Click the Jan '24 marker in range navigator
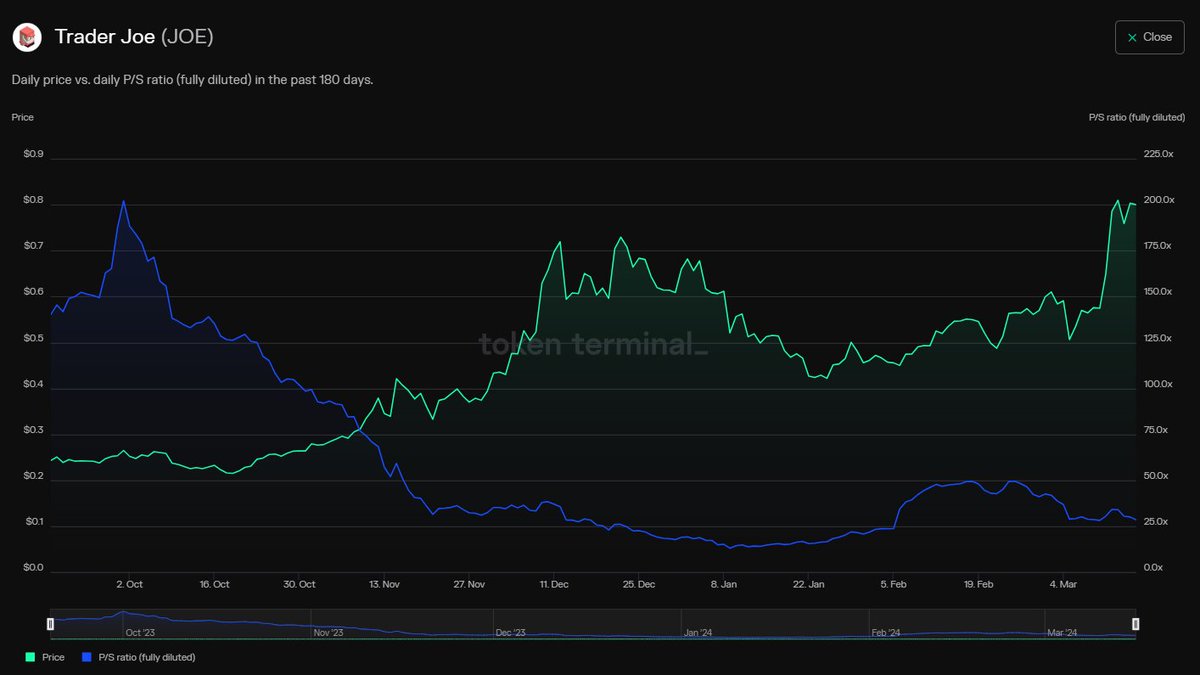This screenshot has height=675, width=1200. click(698, 632)
